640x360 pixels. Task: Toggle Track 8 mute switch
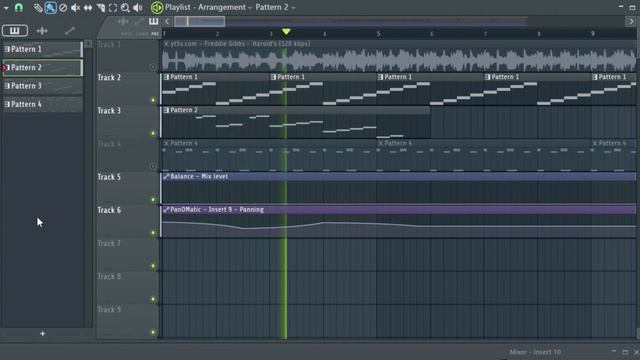(x=153, y=299)
